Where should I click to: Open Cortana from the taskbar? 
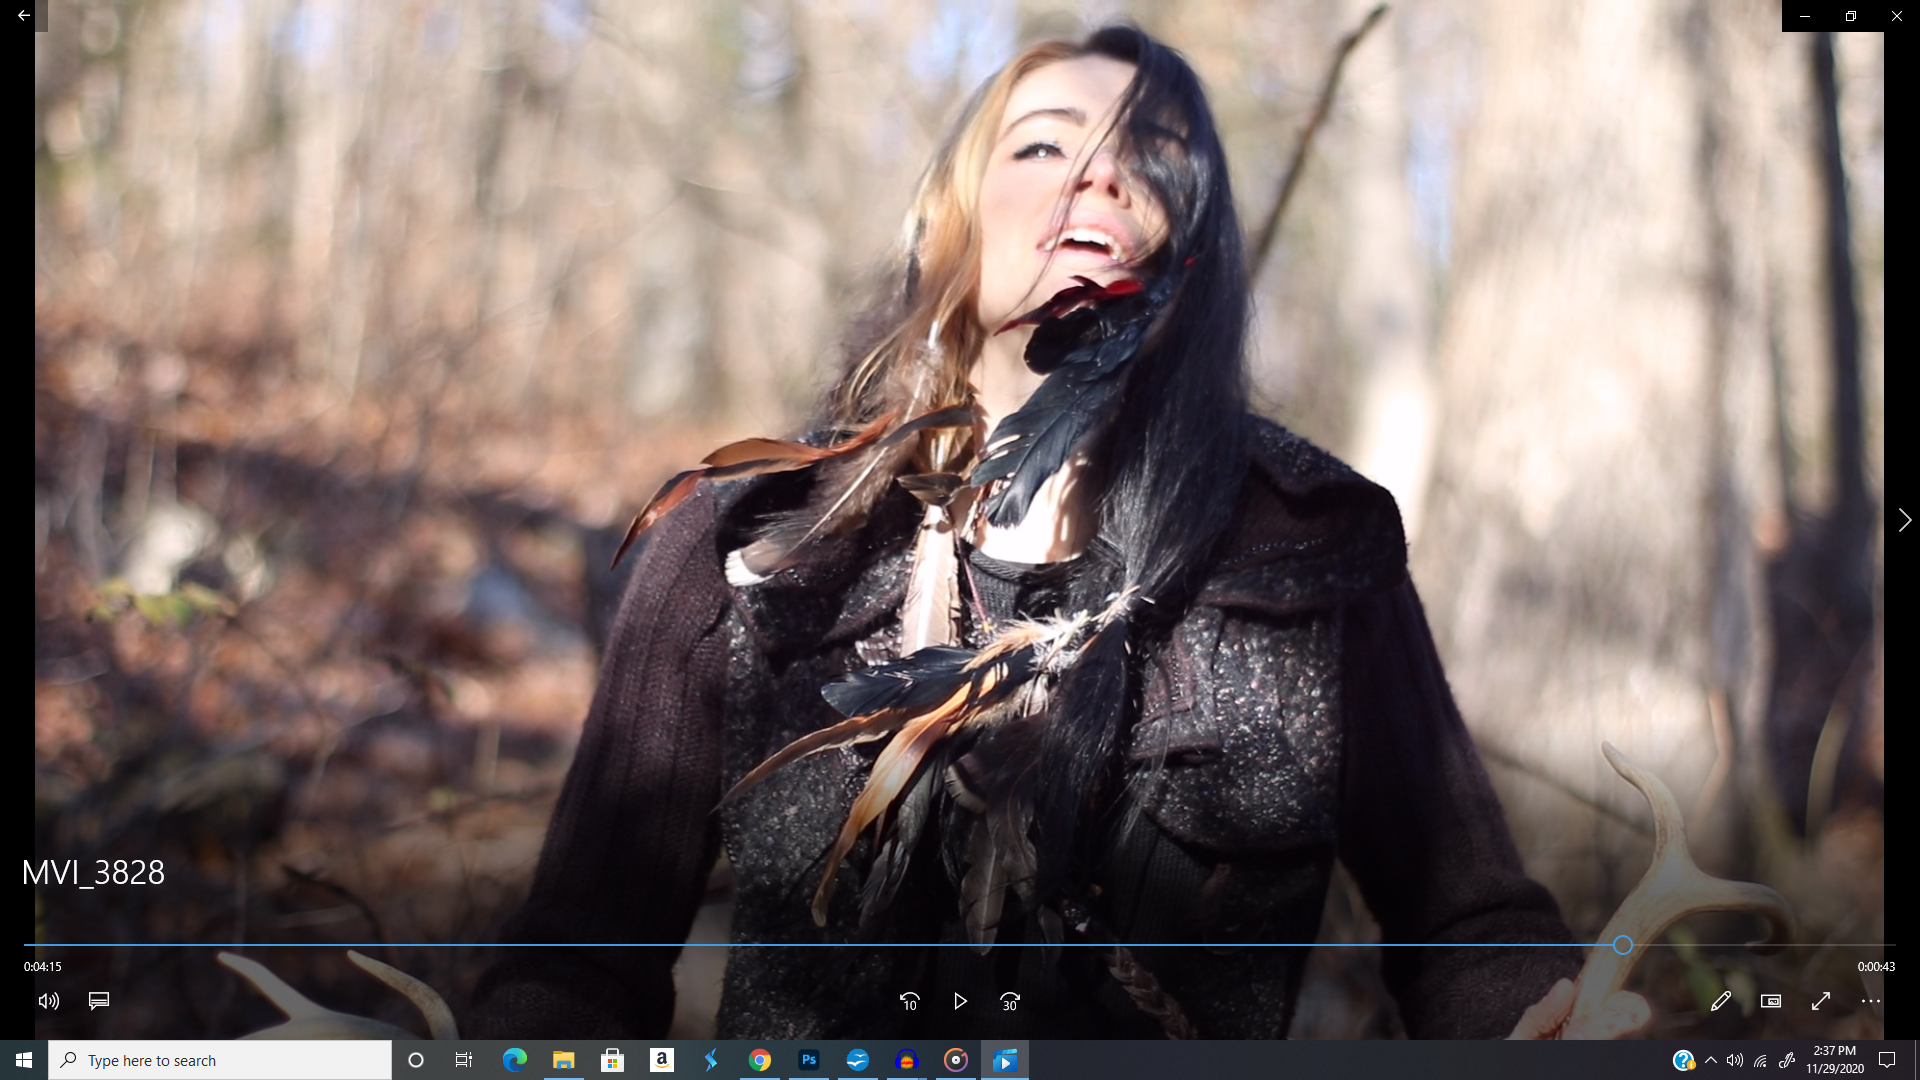click(416, 1060)
